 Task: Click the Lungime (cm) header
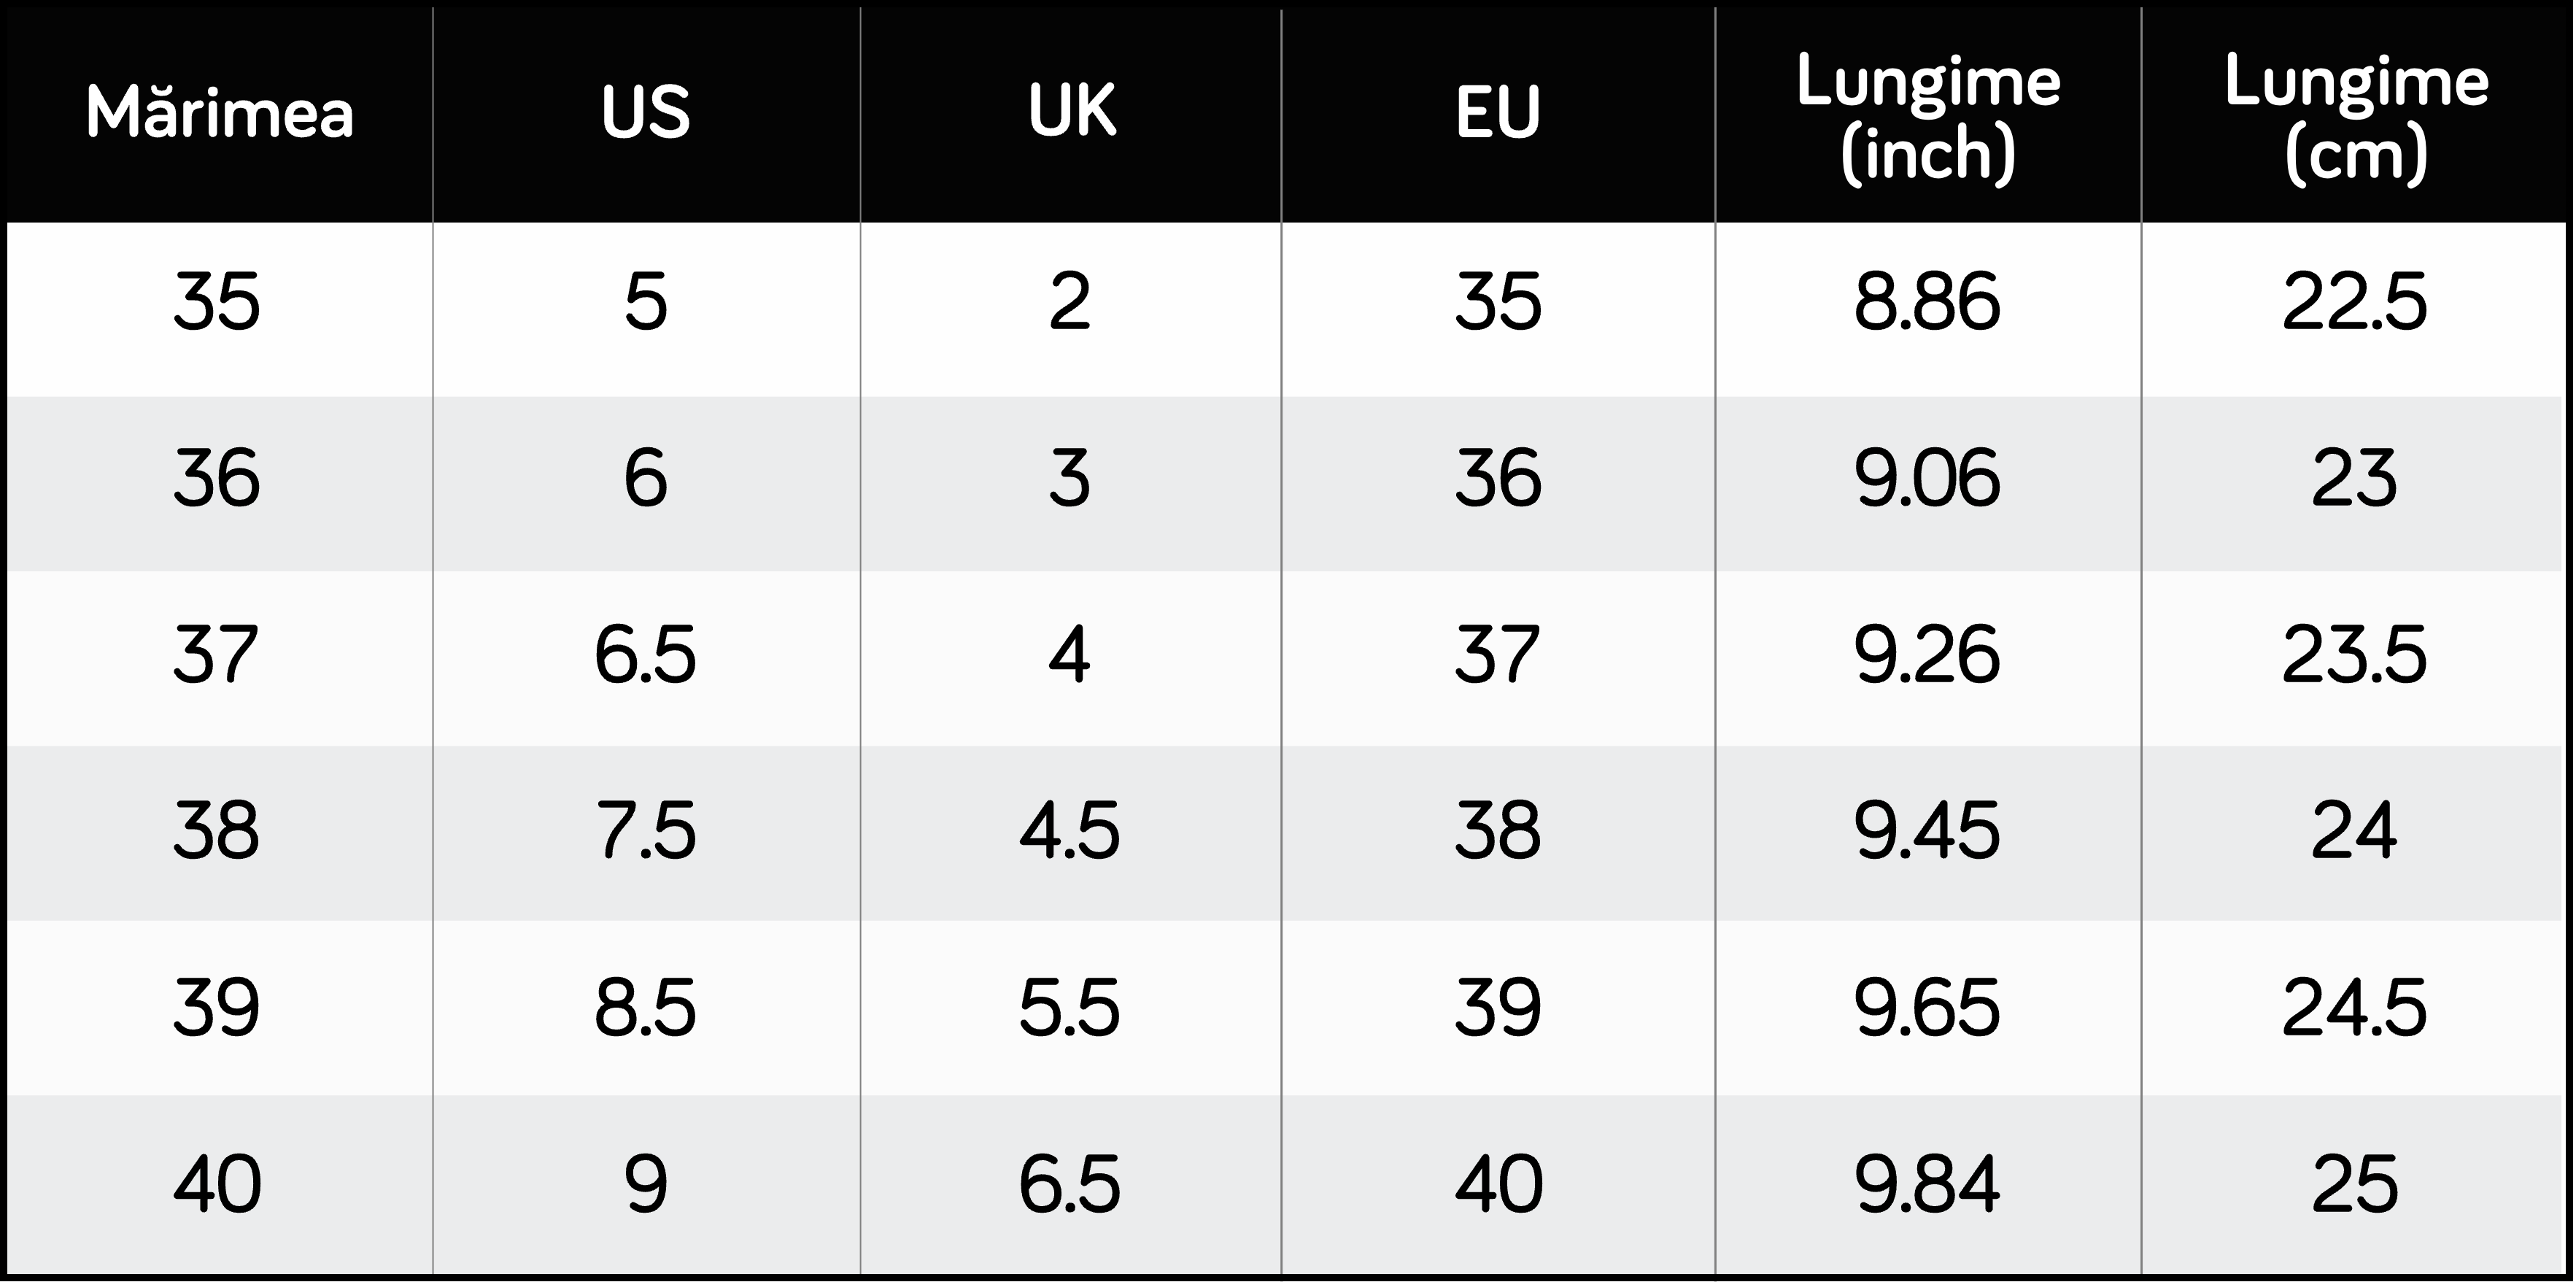point(2356,118)
